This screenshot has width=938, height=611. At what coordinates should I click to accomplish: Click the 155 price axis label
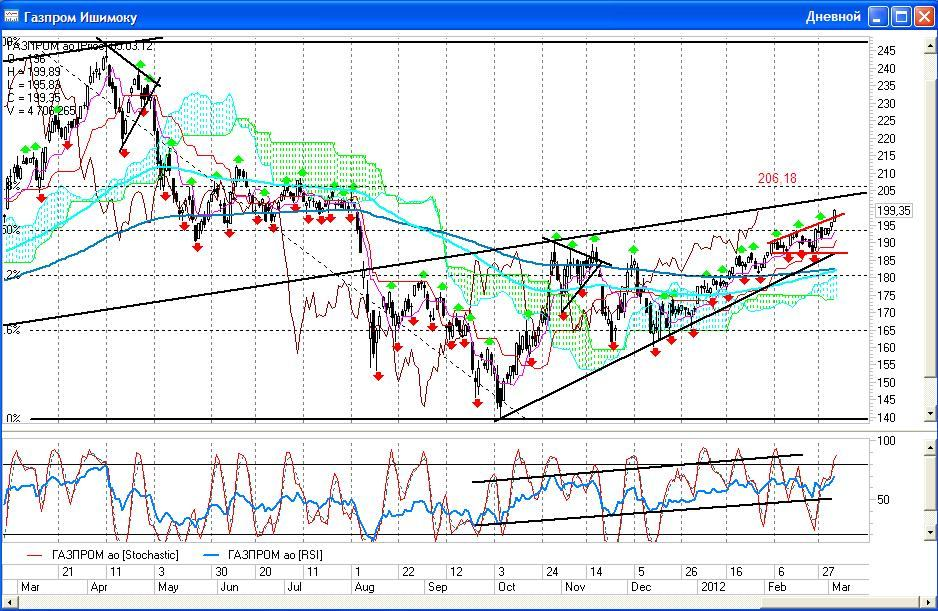click(887, 365)
